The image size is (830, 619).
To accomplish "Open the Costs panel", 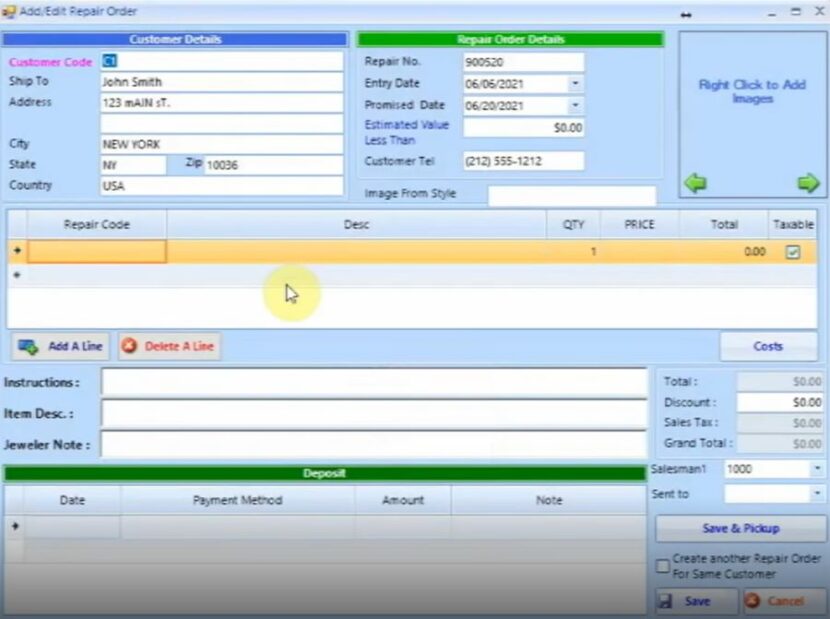I will tap(767, 345).
